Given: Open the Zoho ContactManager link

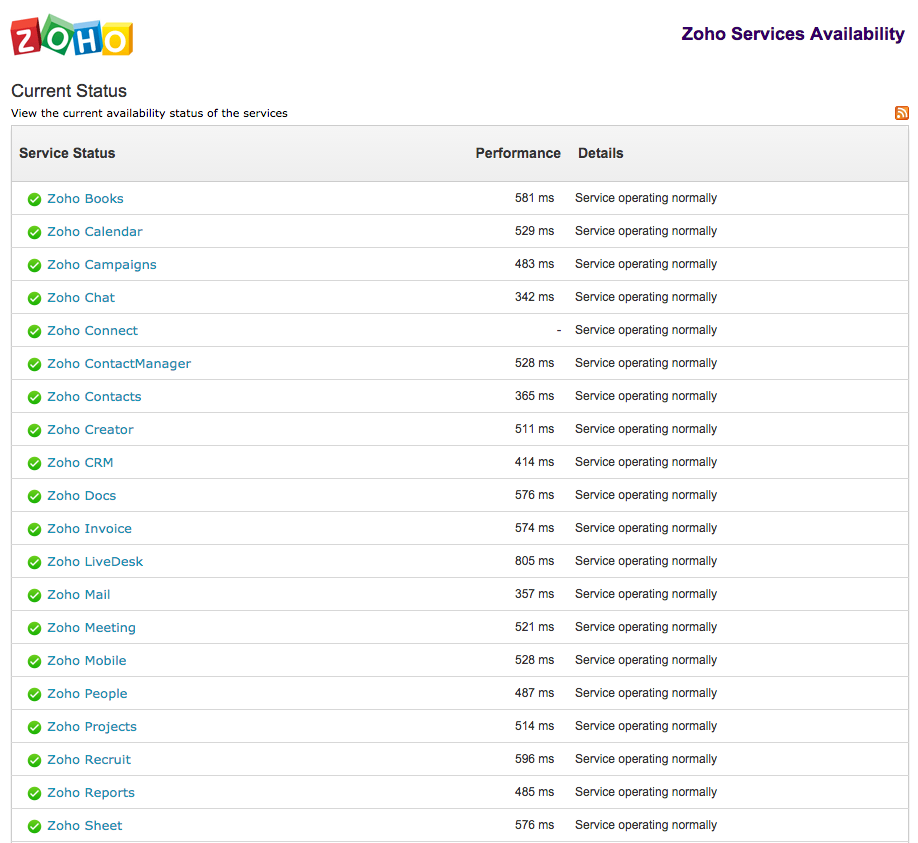Looking at the screenshot, I should click(x=119, y=364).
